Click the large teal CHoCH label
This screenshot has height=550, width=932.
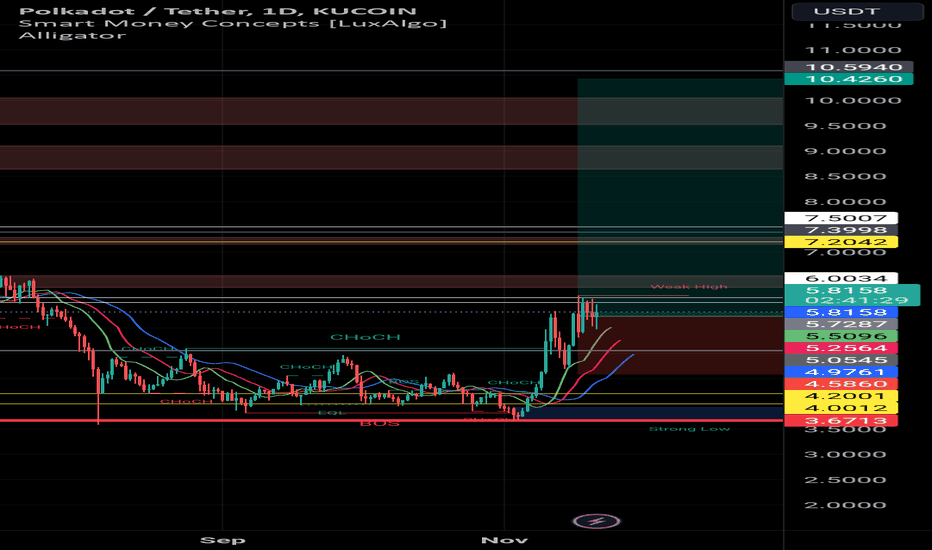tap(365, 337)
